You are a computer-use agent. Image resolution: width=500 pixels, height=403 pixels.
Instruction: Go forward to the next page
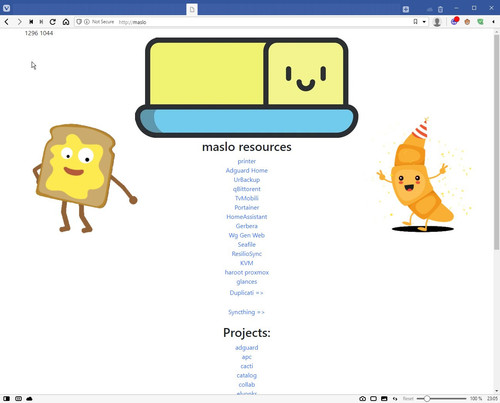19,22
